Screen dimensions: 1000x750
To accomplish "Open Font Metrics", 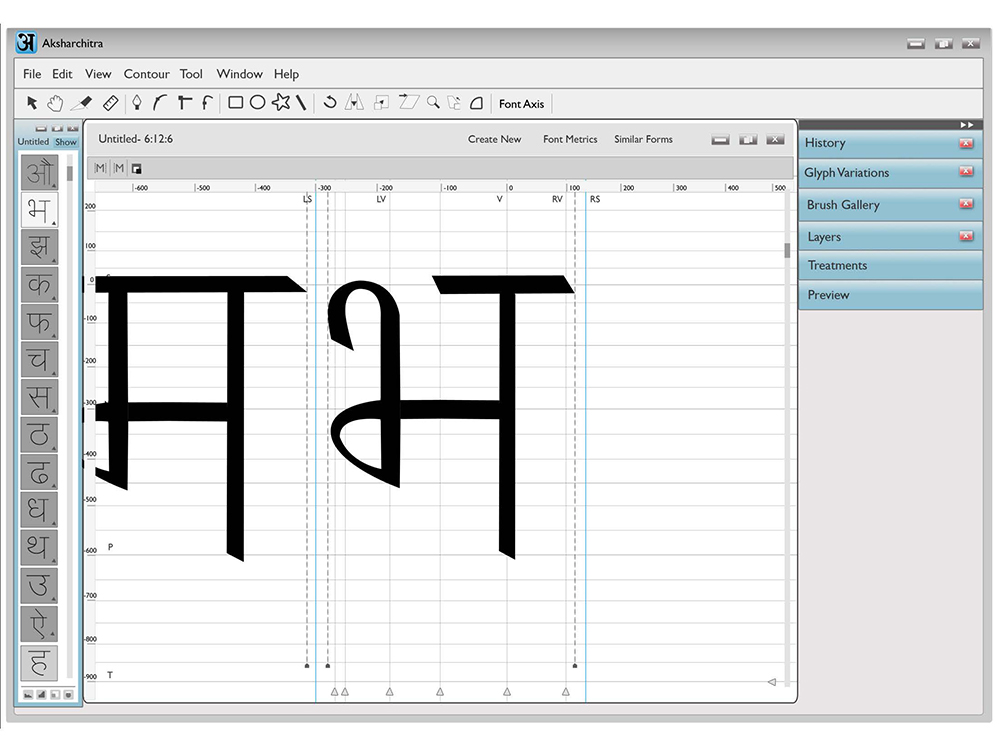I will pos(570,139).
